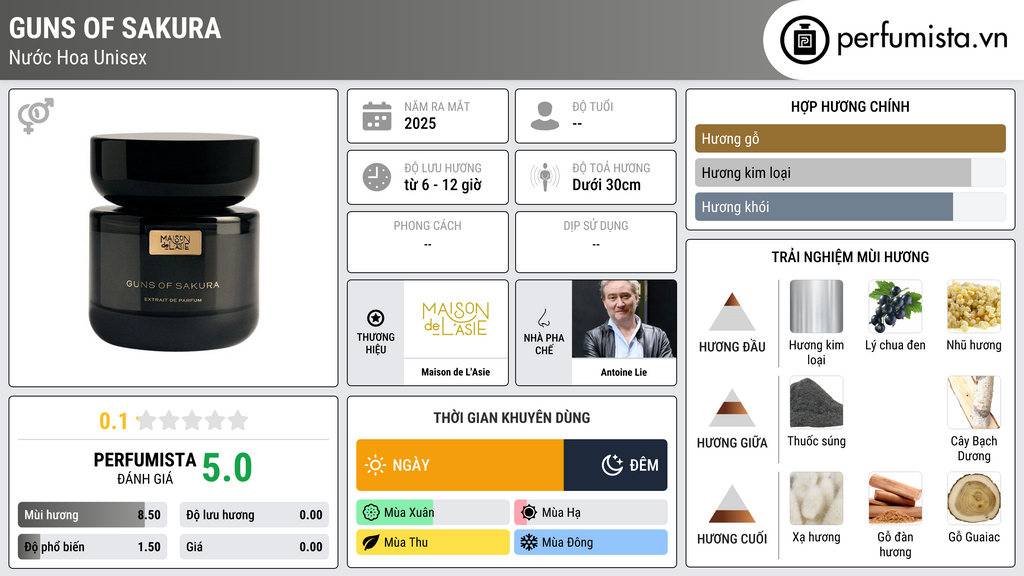The image size is (1024, 576).
Task: Click the person silhouette icon for Độ tuổi
Action: click(545, 116)
